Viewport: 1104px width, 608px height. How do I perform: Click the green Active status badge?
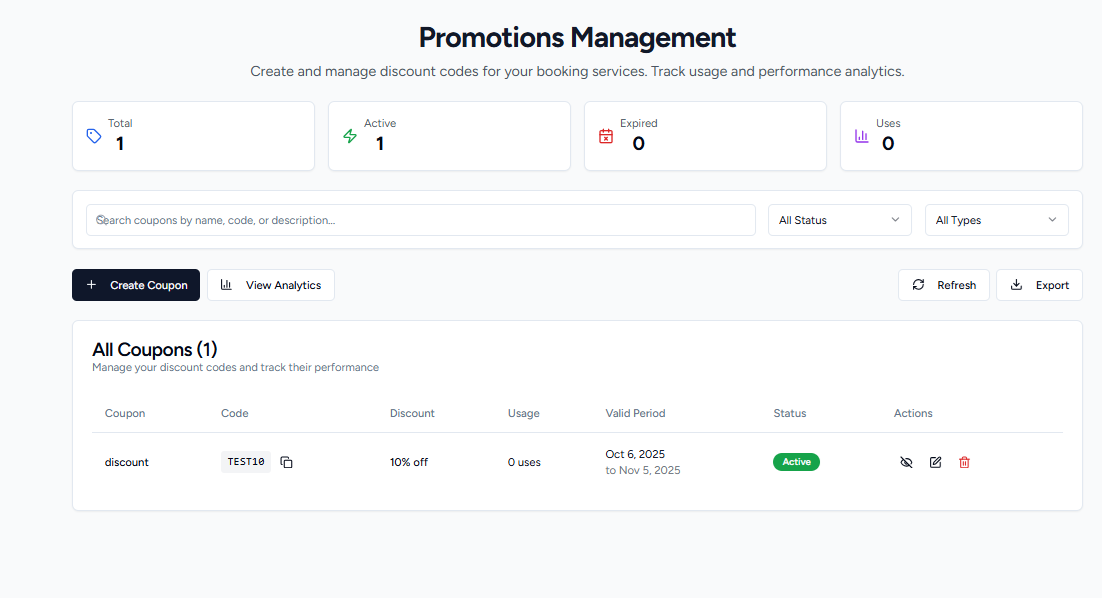pyautogui.click(x=796, y=462)
